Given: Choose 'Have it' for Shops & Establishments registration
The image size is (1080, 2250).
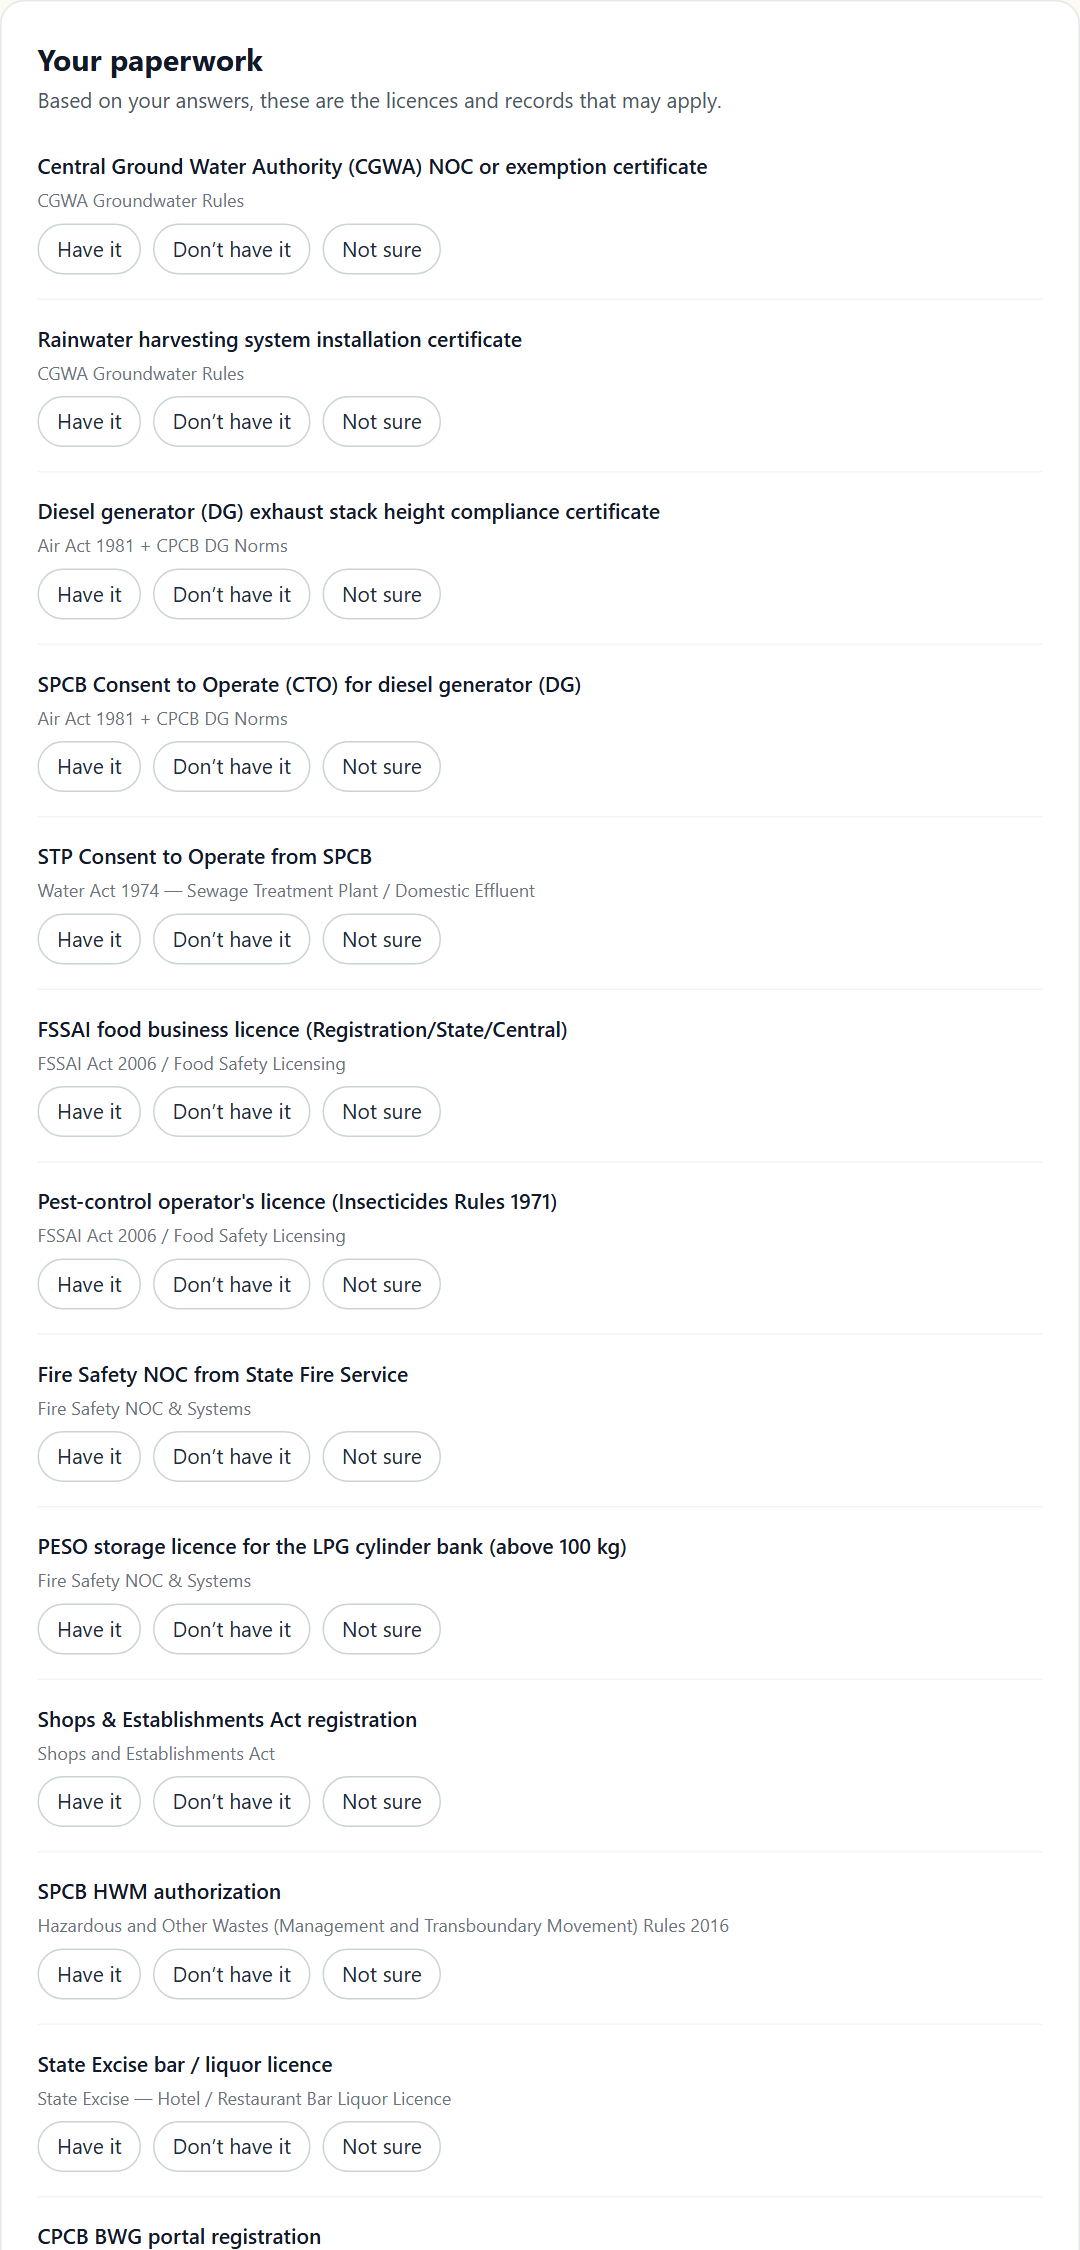Looking at the screenshot, I should (x=89, y=1802).
